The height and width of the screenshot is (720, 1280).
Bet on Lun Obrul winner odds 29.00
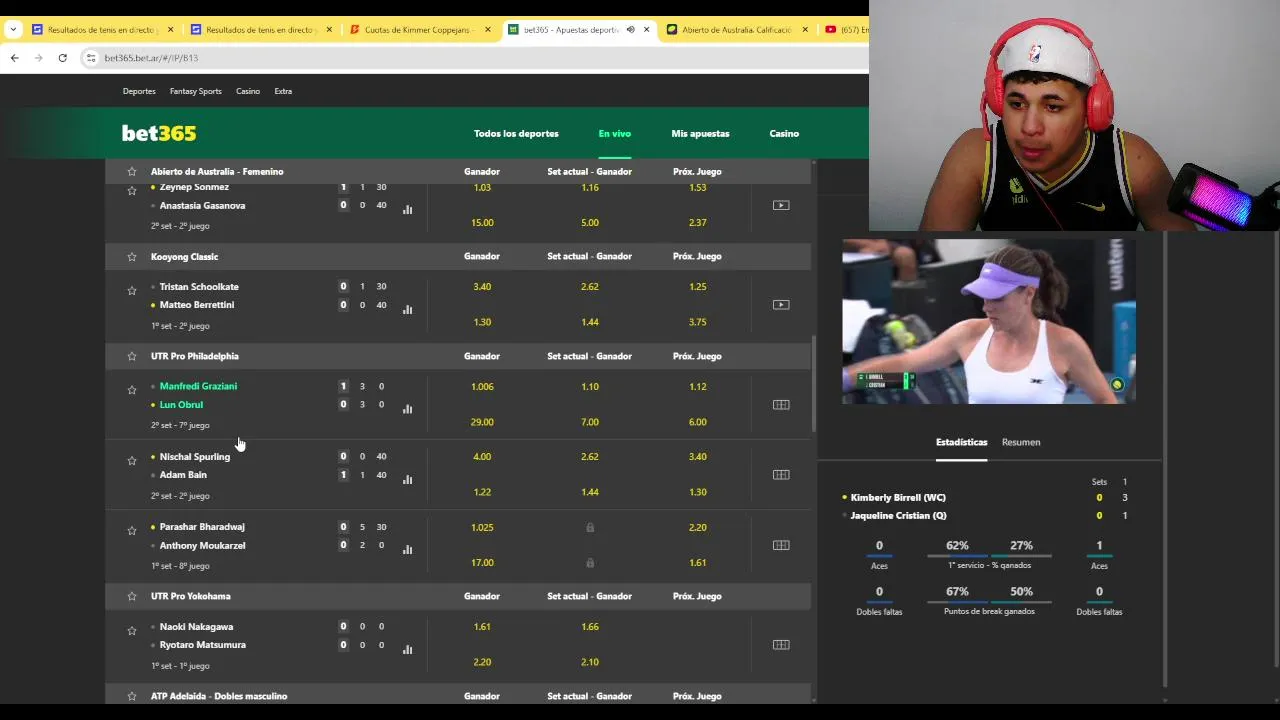482,422
